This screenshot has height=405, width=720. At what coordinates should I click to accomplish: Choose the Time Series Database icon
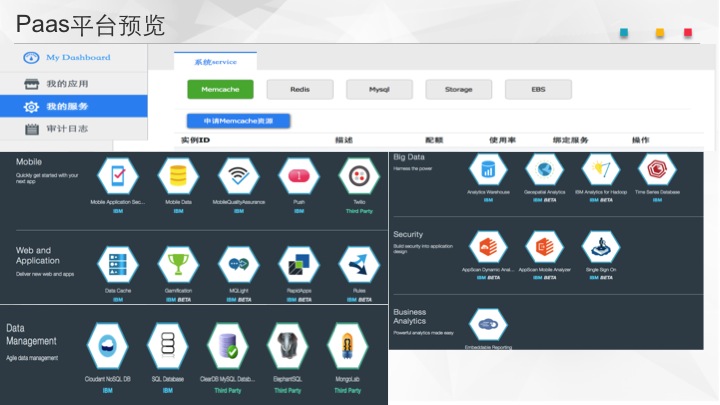pos(657,169)
